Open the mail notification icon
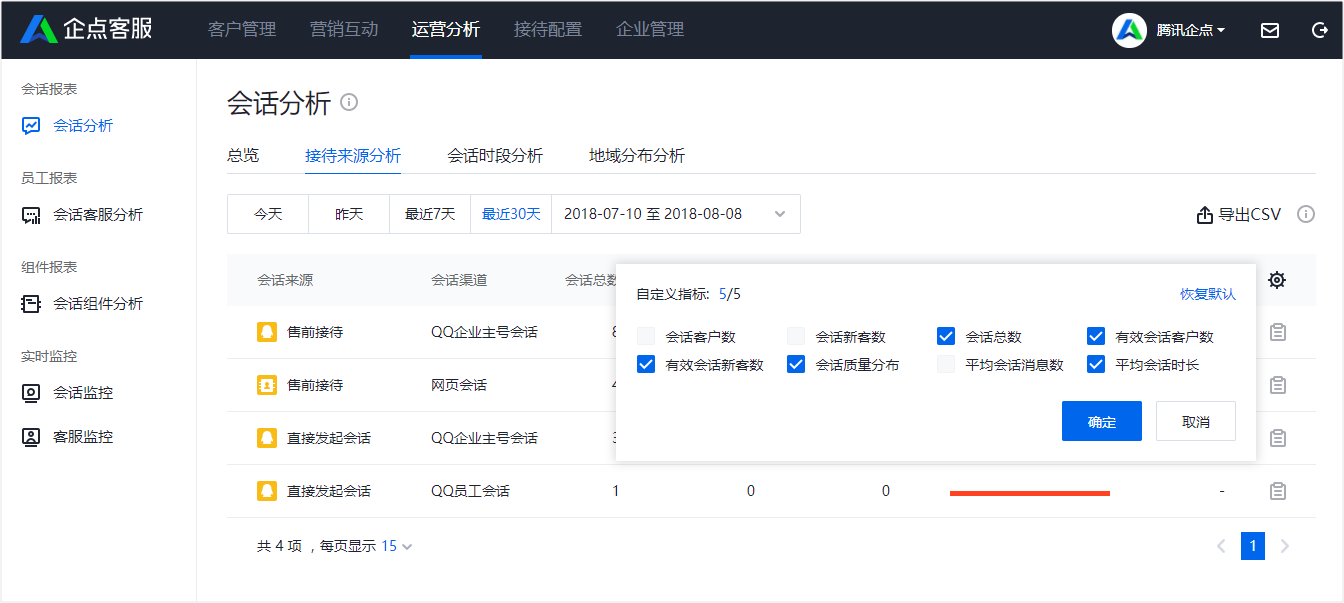Viewport: 1344px width, 603px height. [1270, 30]
